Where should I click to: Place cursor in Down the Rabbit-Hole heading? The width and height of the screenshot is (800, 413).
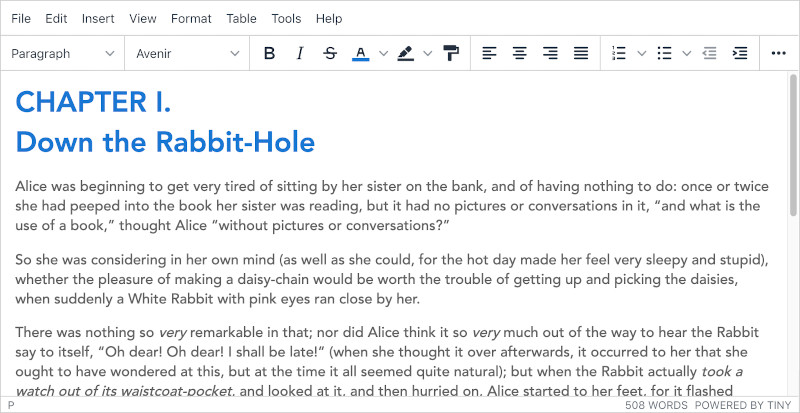(x=165, y=141)
